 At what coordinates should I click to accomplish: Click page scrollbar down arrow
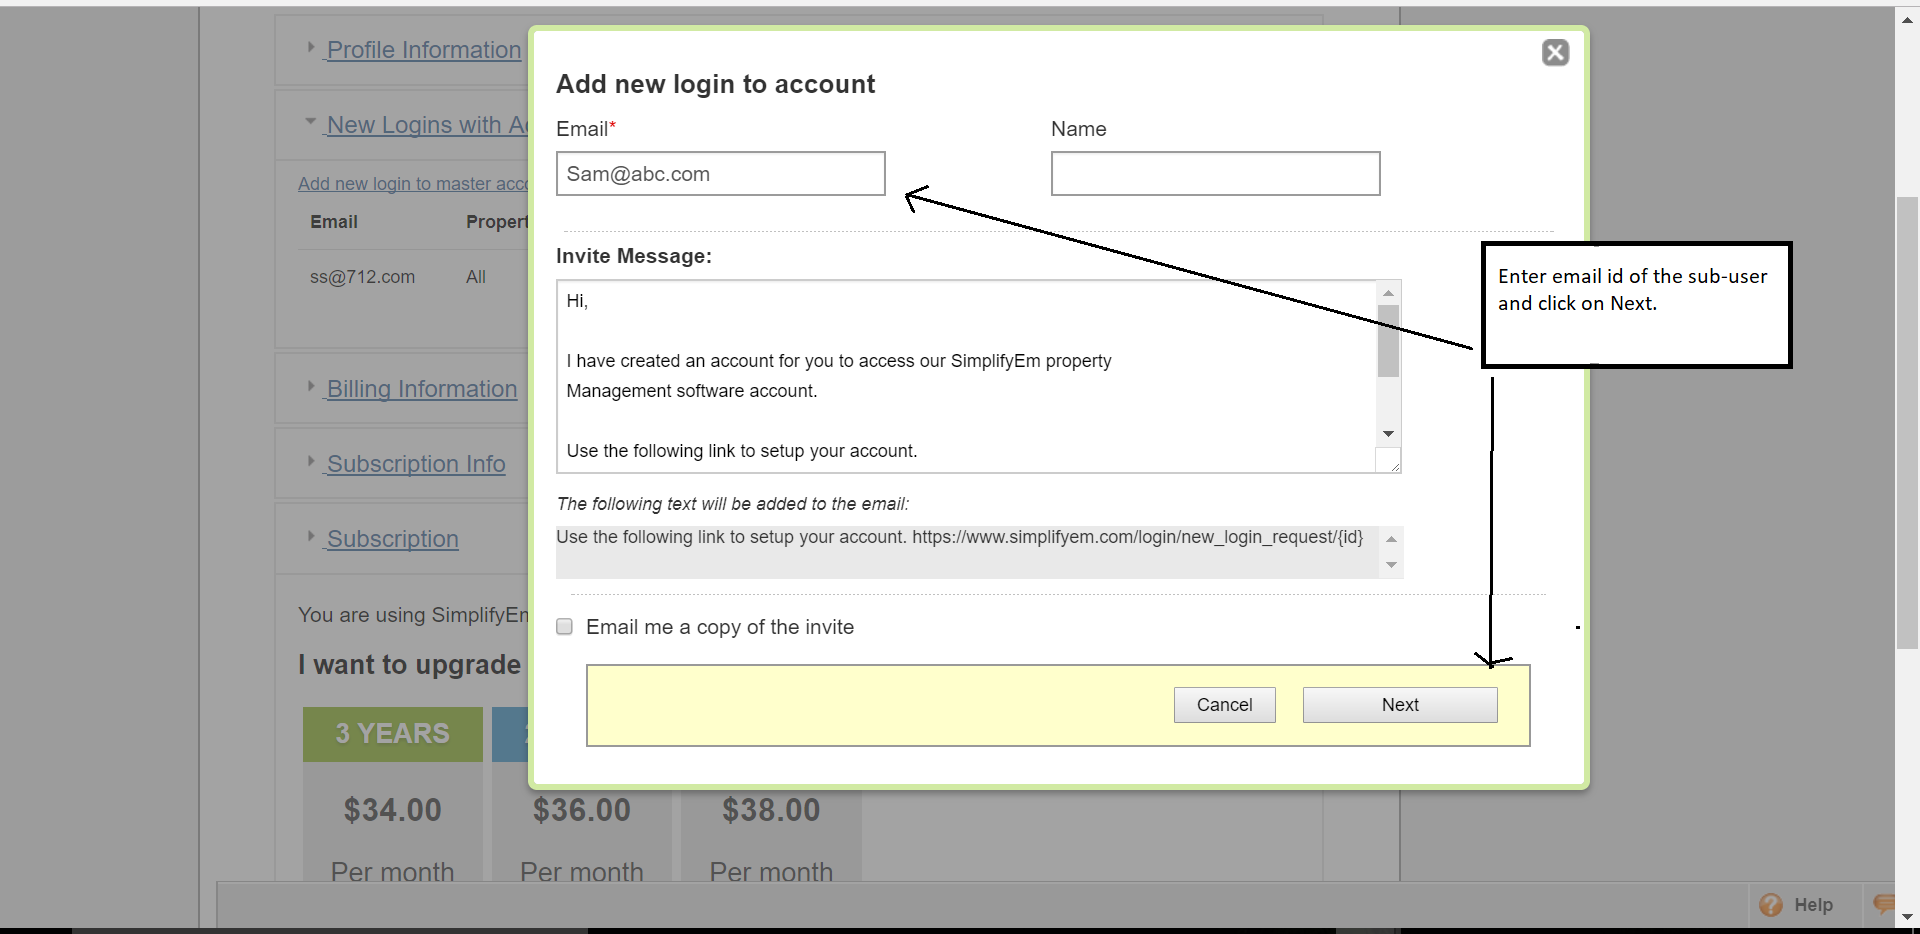pos(1907,916)
